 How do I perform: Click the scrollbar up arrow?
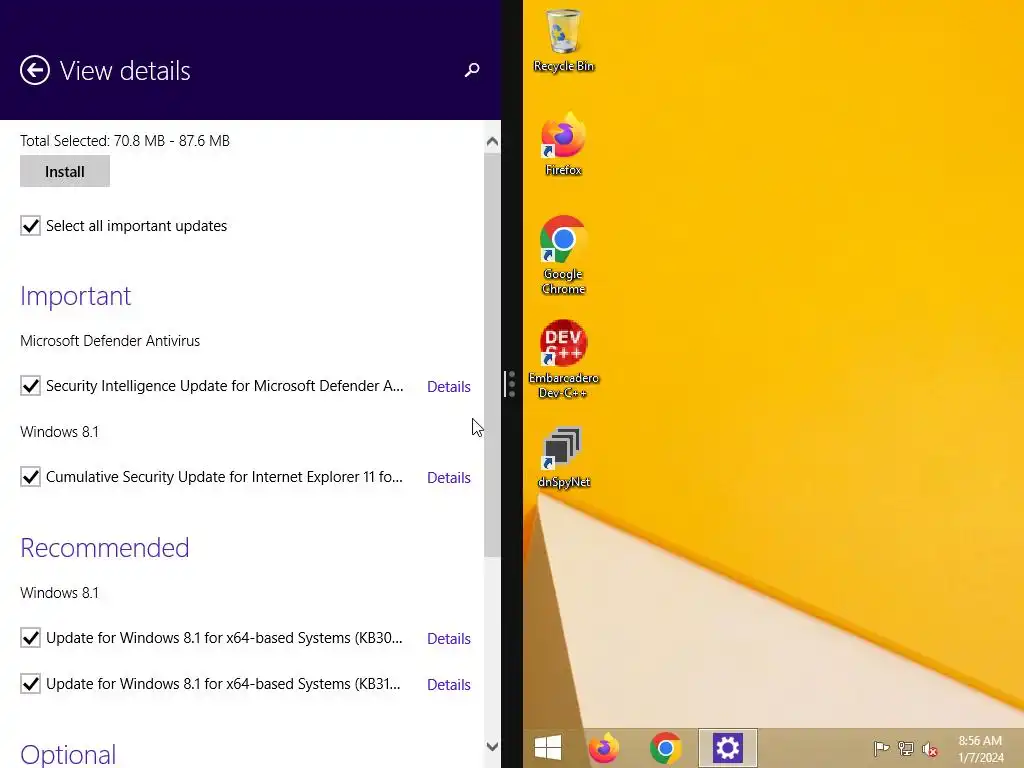coord(492,142)
